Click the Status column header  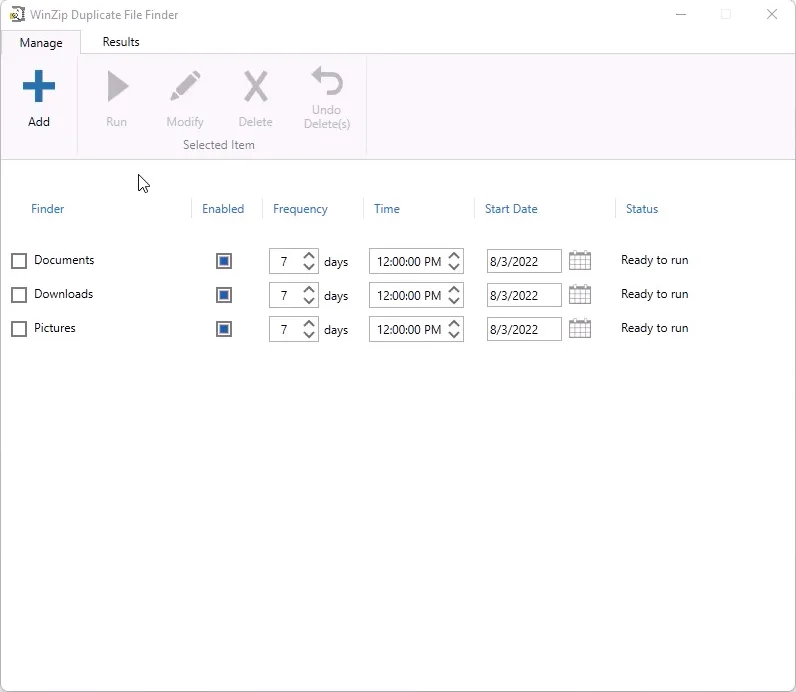click(642, 209)
